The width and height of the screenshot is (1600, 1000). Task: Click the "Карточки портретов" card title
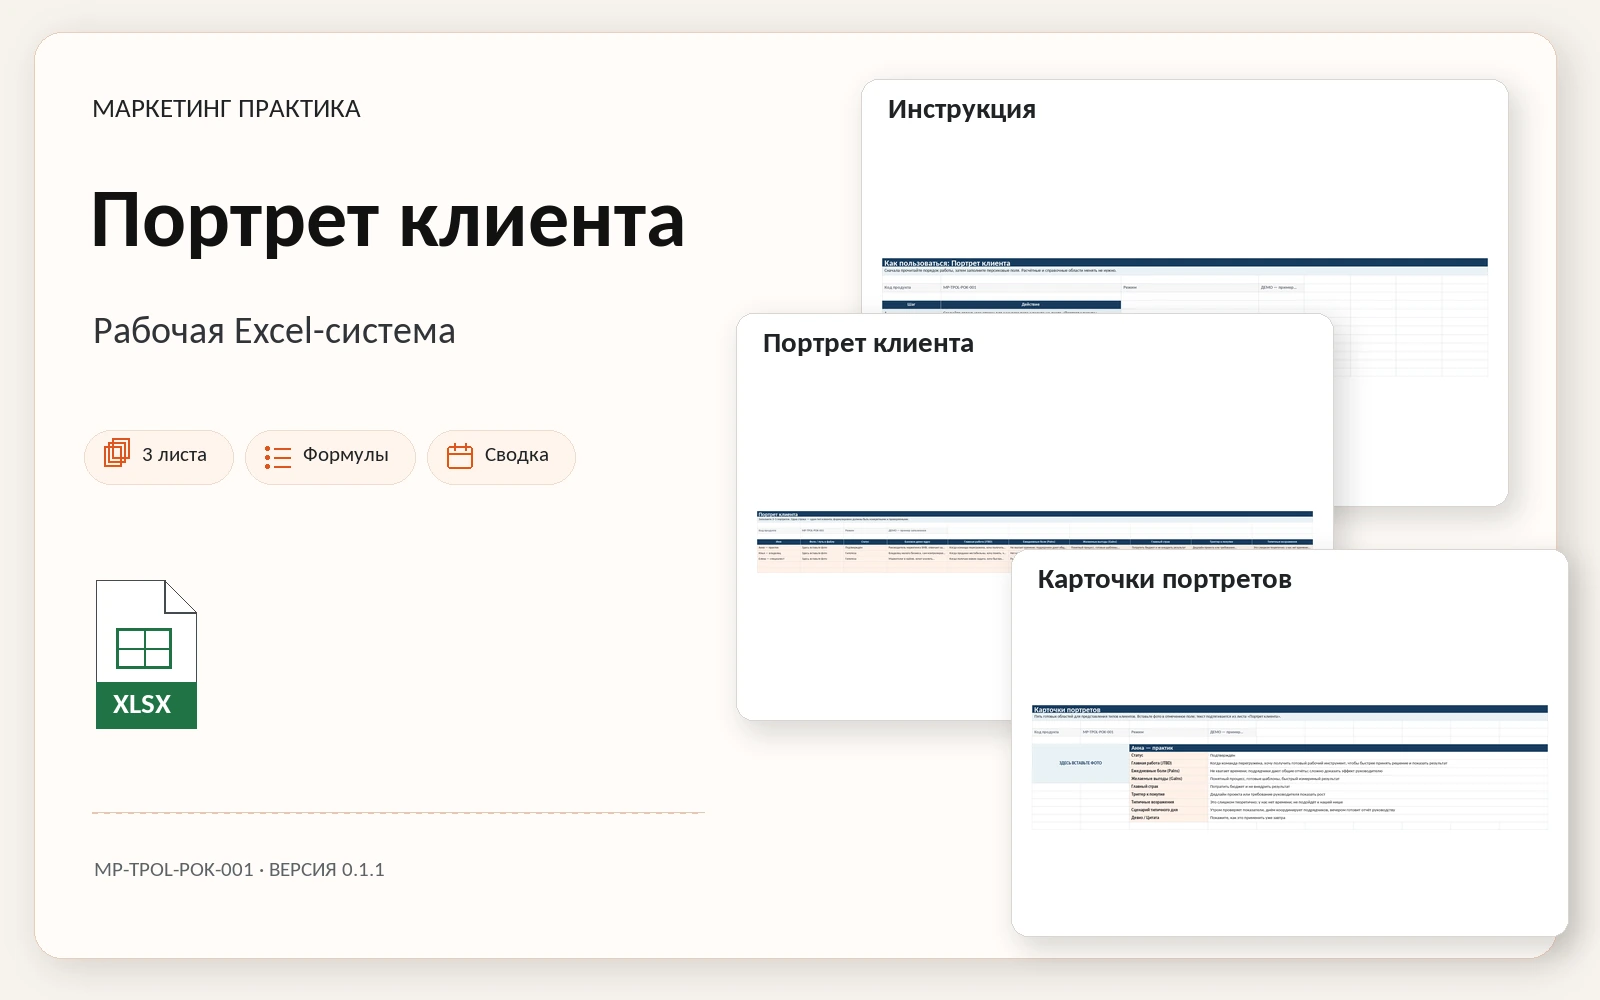(x=1165, y=580)
